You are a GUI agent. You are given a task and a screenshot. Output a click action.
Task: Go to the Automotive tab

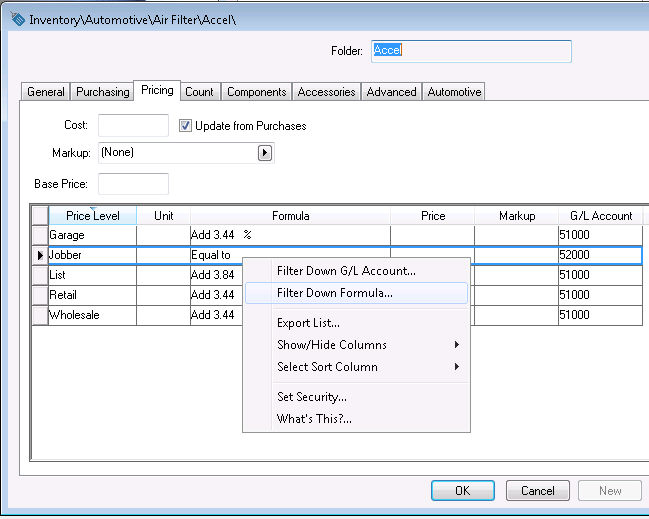(x=454, y=92)
